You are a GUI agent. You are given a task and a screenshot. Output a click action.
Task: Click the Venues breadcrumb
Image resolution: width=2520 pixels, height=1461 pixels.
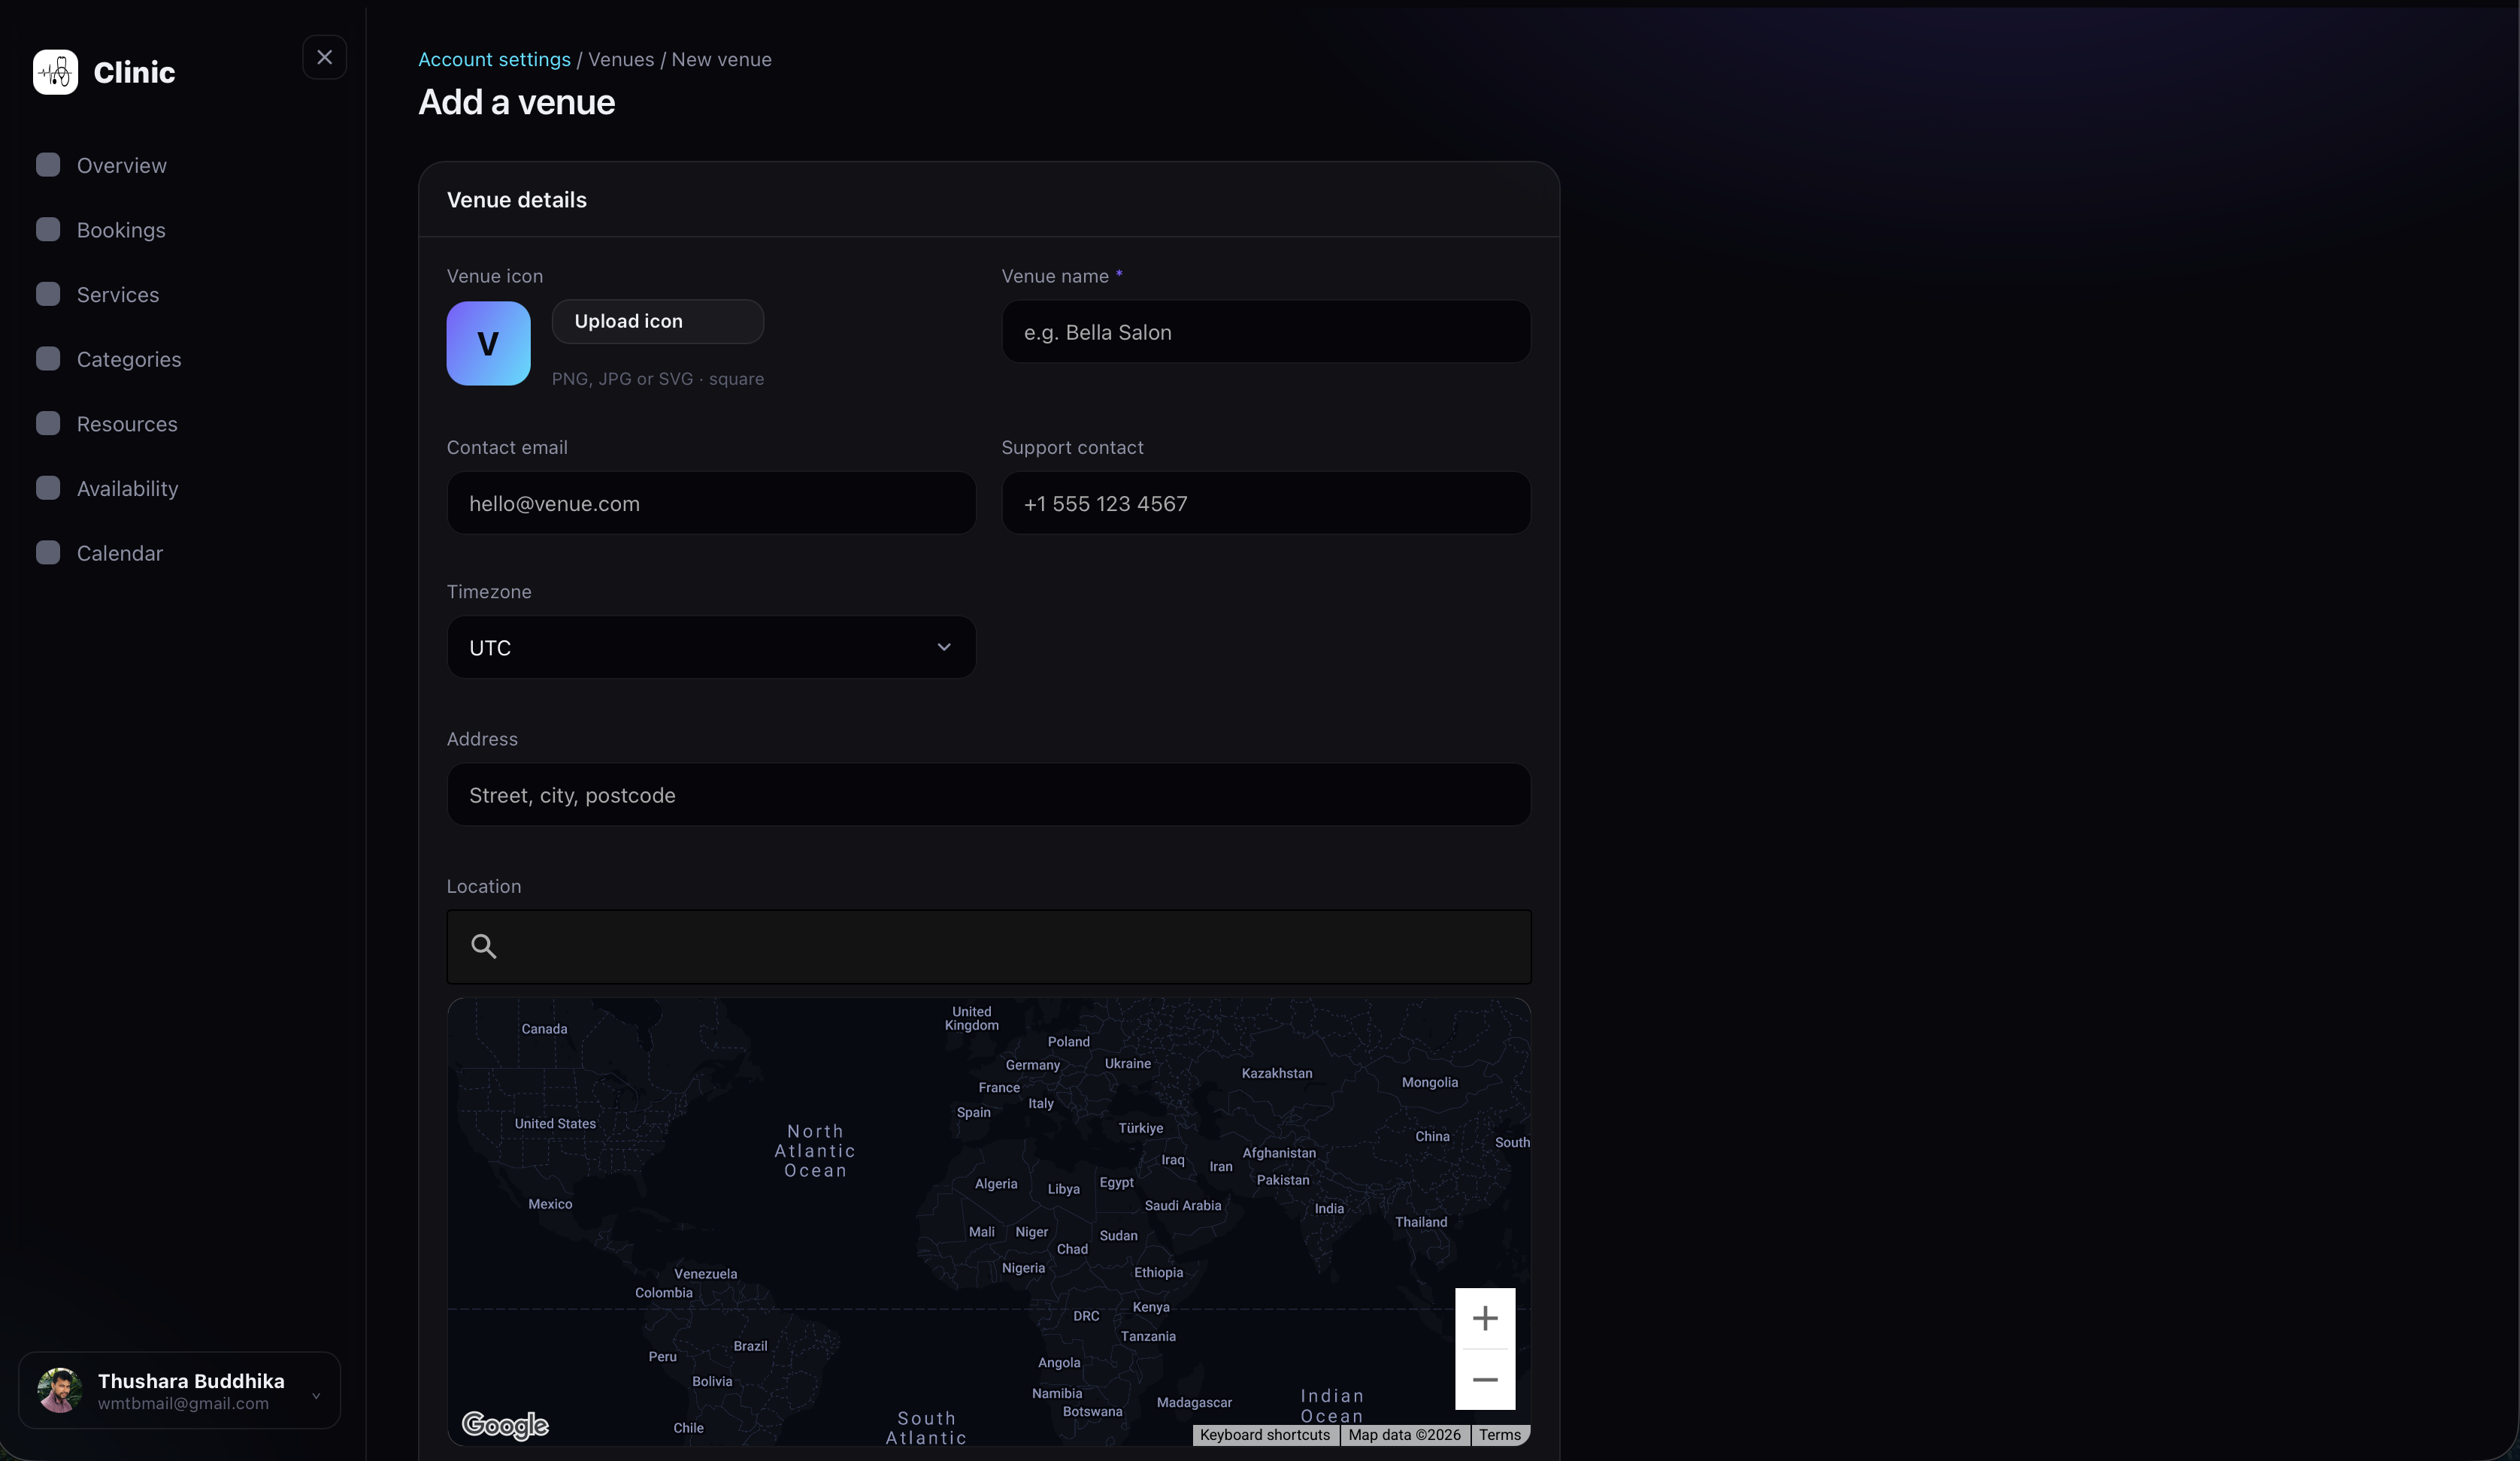coord(621,59)
